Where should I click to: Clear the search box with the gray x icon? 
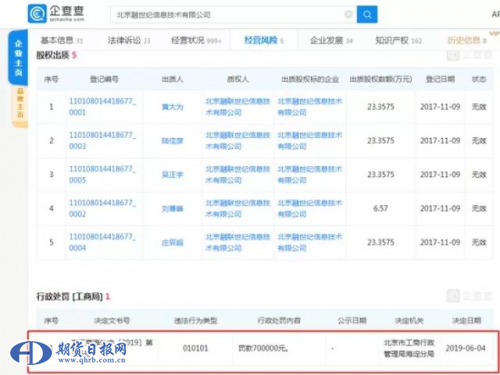pyautogui.click(x=349, y=14)
